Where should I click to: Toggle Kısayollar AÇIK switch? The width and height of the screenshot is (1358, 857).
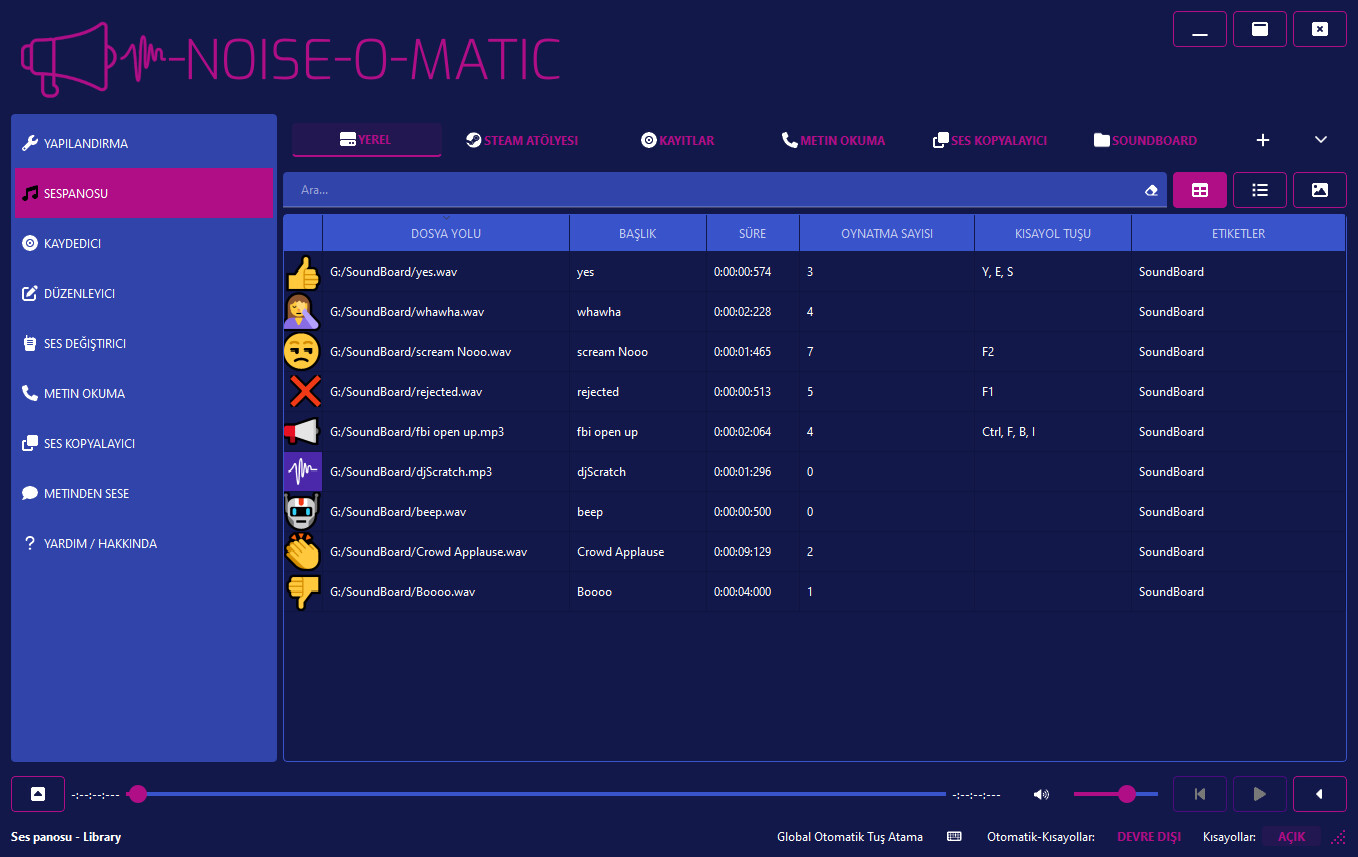(1291, 836)
